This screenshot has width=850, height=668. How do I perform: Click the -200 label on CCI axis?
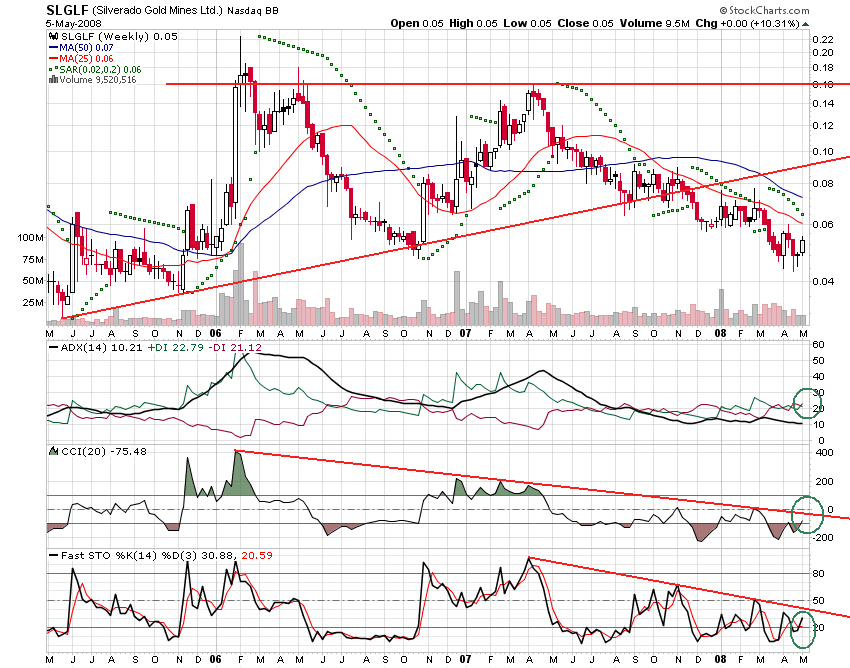coord(822,537)
